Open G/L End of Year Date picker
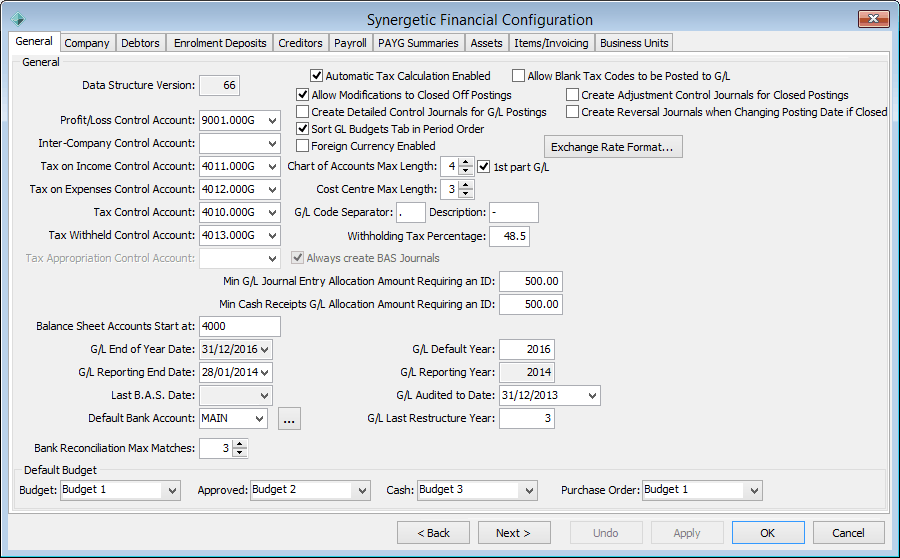 (x=265, y=349)
